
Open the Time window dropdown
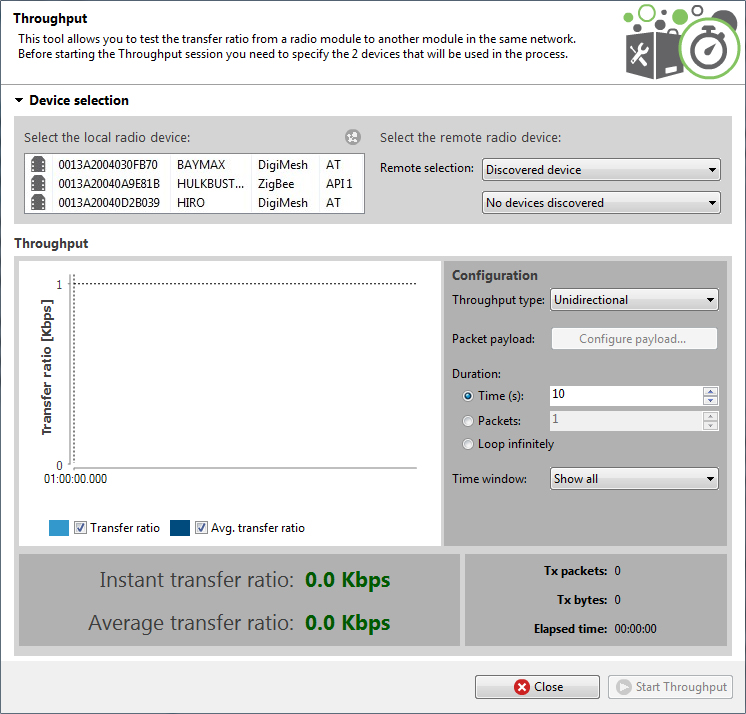(634, 479)
